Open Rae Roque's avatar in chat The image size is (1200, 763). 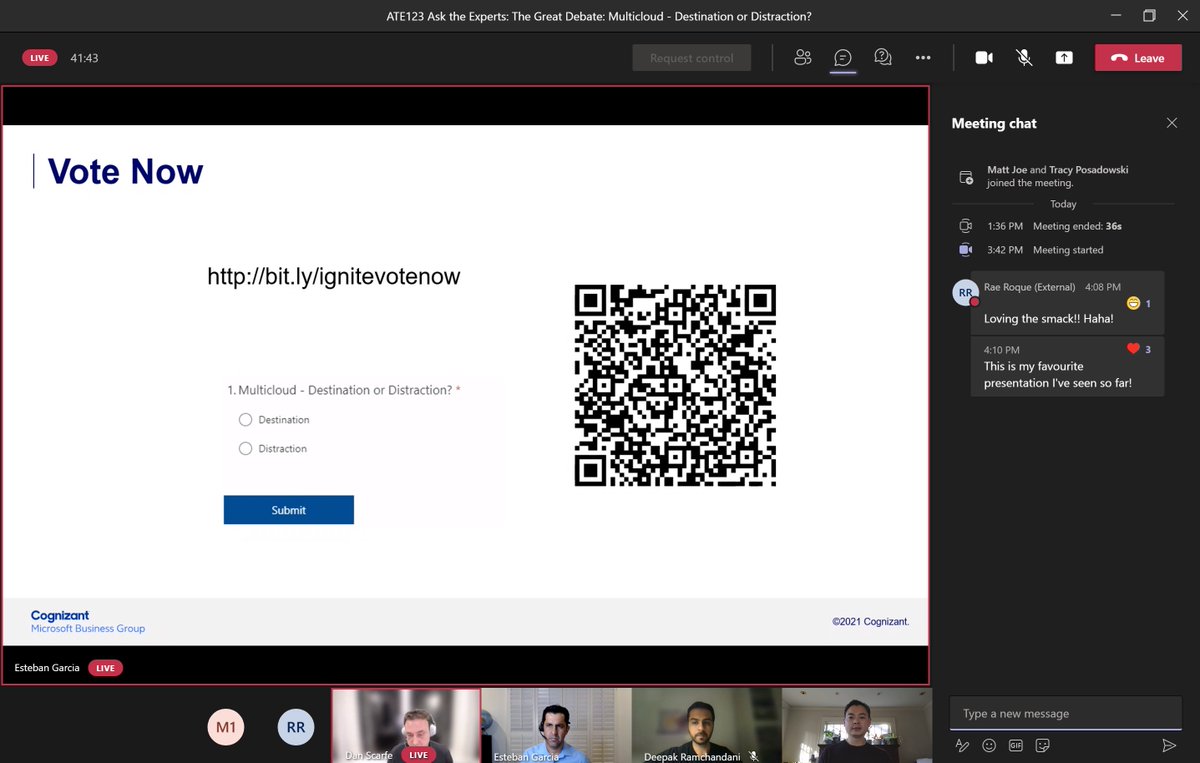tap(965, 293)
